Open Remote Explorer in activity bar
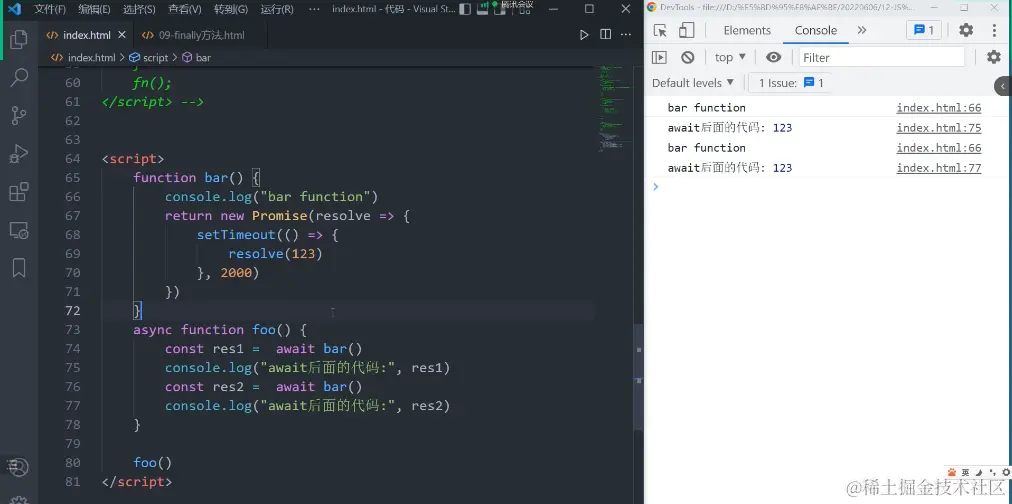The image size is (1012, 504). tap(19, 230)
